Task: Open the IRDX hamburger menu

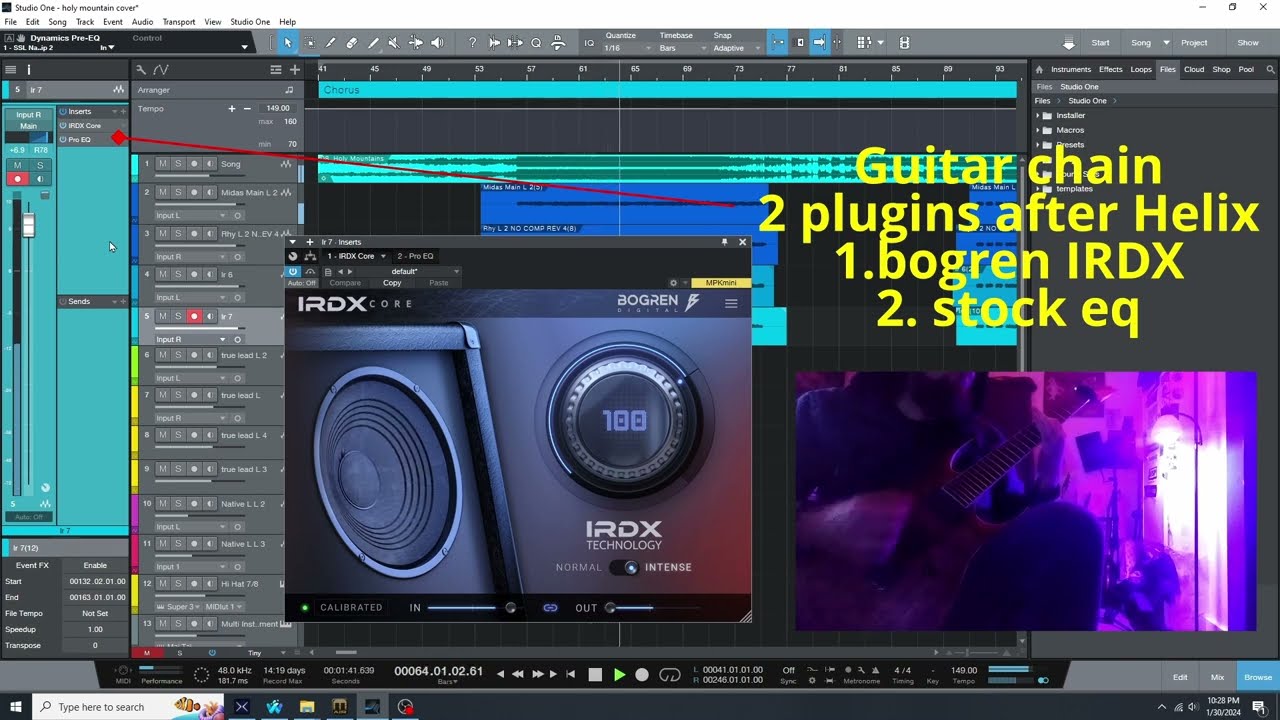Action: point(731,303)
